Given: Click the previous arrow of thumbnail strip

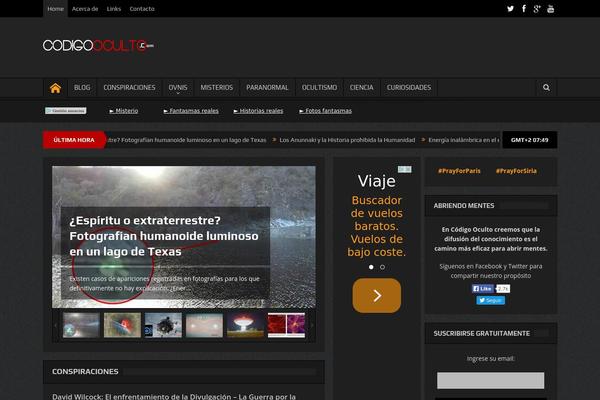Looking at the screenshot, I should click(56, 325).
